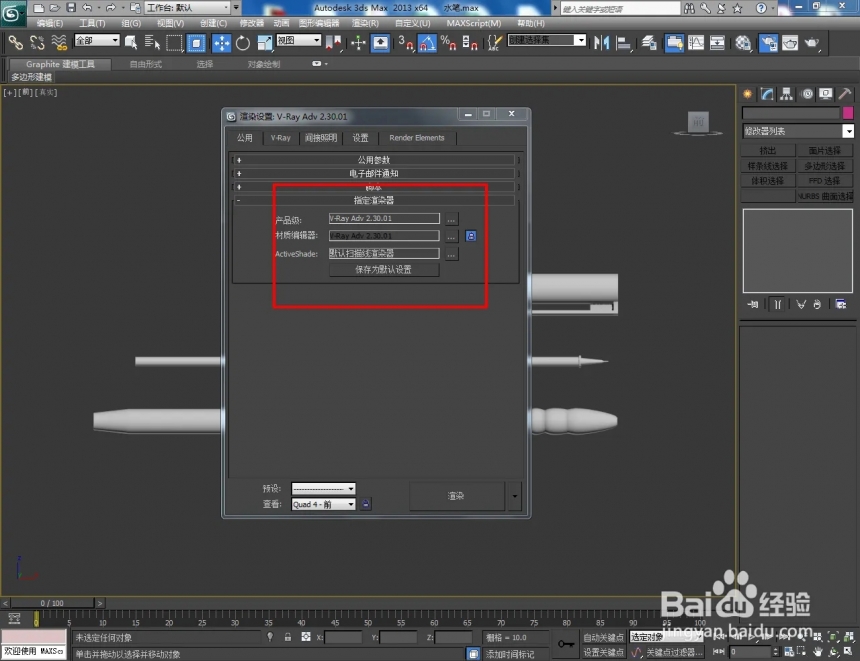Toggle the lock beside 材质编辑器 renderer
The width and height of the screenshot is (860, 661).
(471, 236)
